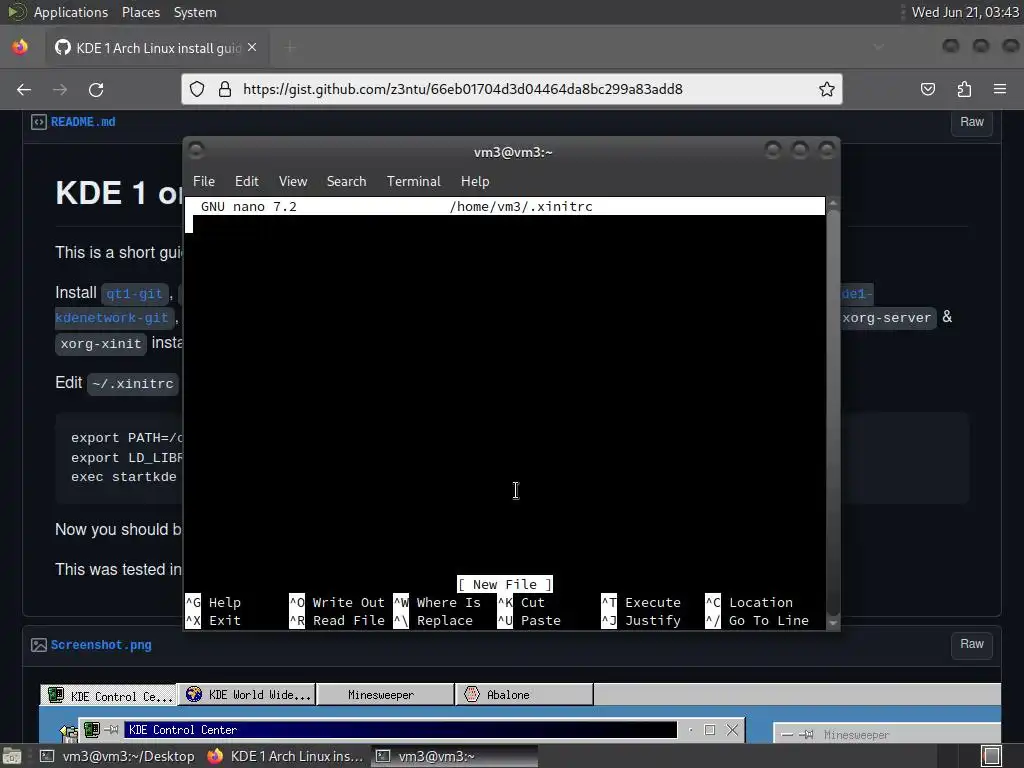Open the terminal Edit menu

247,182
